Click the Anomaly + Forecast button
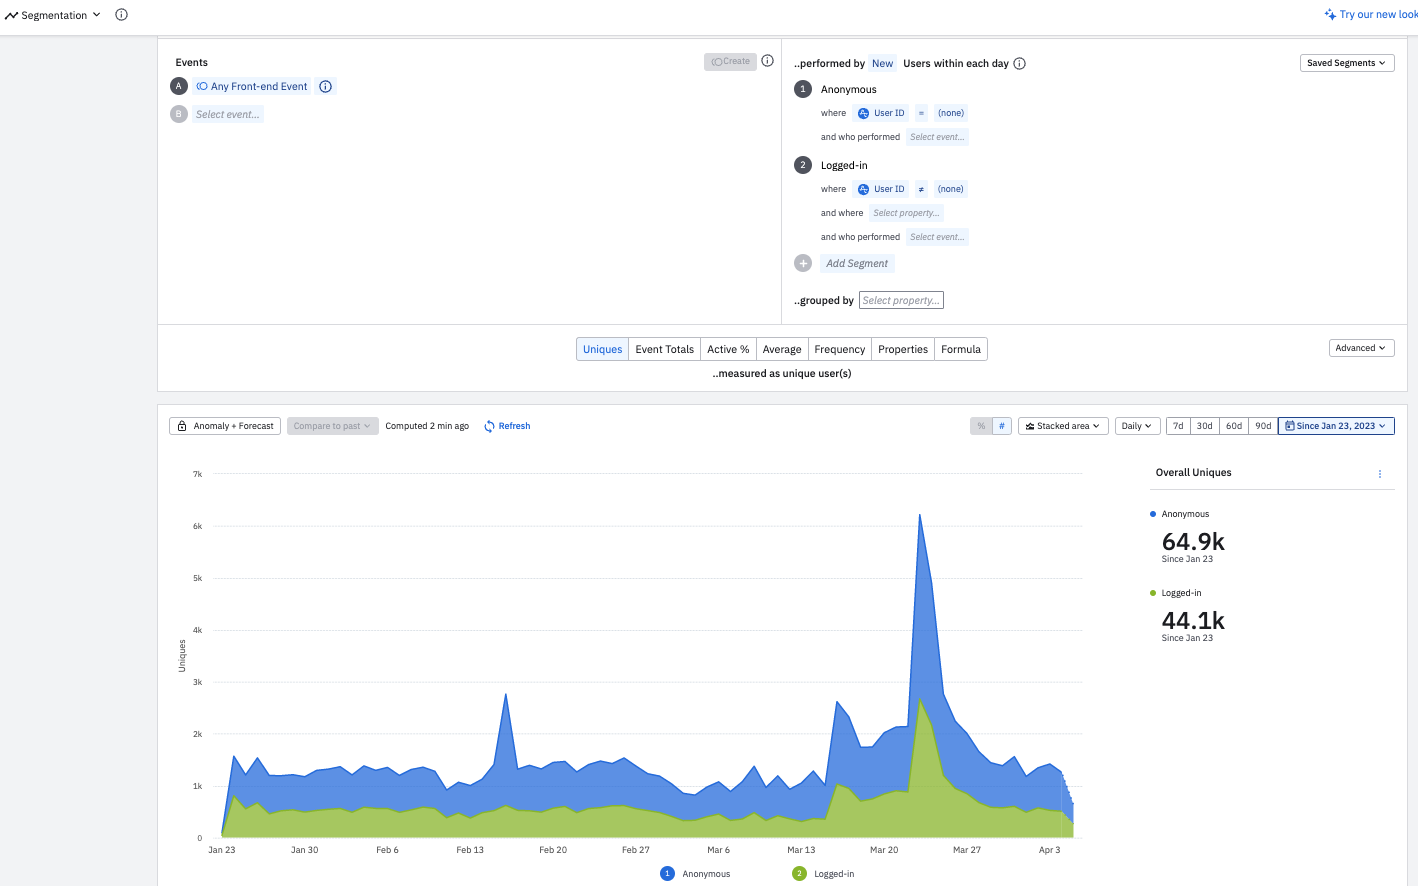 pos(225,426)
